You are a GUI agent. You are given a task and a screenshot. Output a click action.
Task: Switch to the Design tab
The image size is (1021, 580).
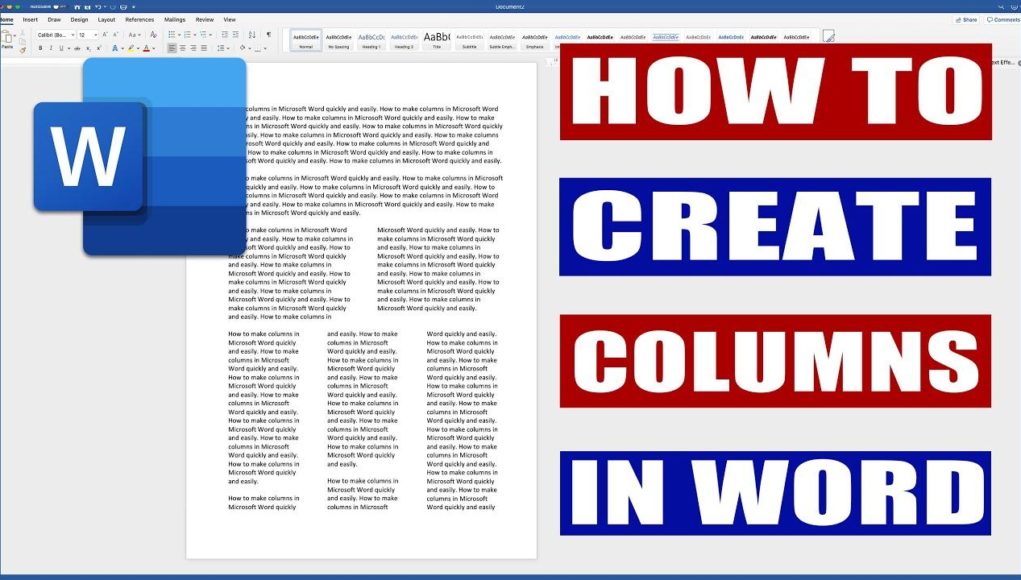click(79, 20)
